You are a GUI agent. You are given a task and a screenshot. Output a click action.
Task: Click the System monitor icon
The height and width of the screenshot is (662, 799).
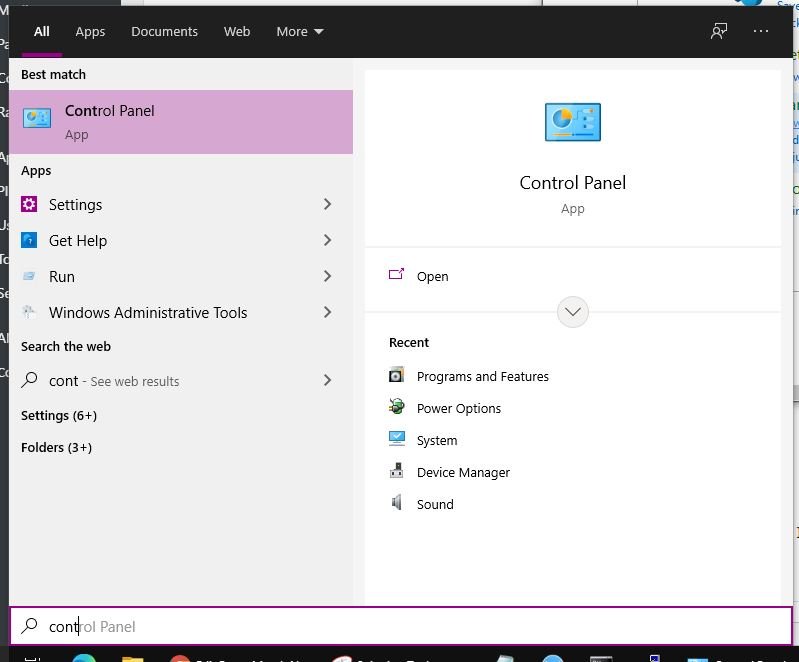pos(396,439)
